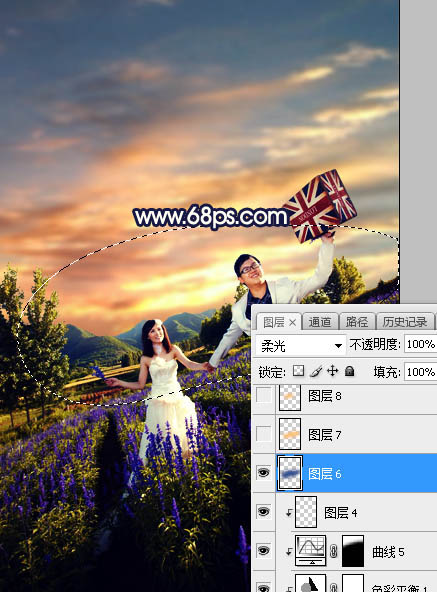The width and height of the screenshot is (437, 592).
Task: Click the lock image pixels brush icon
Action: coord(316,371)
